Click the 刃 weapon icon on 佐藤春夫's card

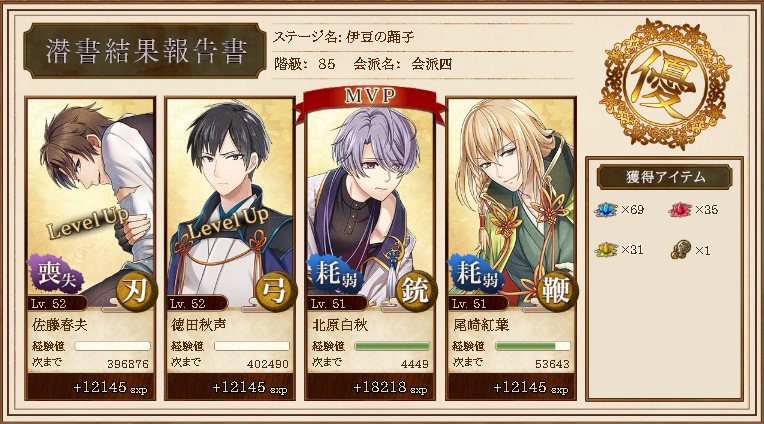coord(136,291)
